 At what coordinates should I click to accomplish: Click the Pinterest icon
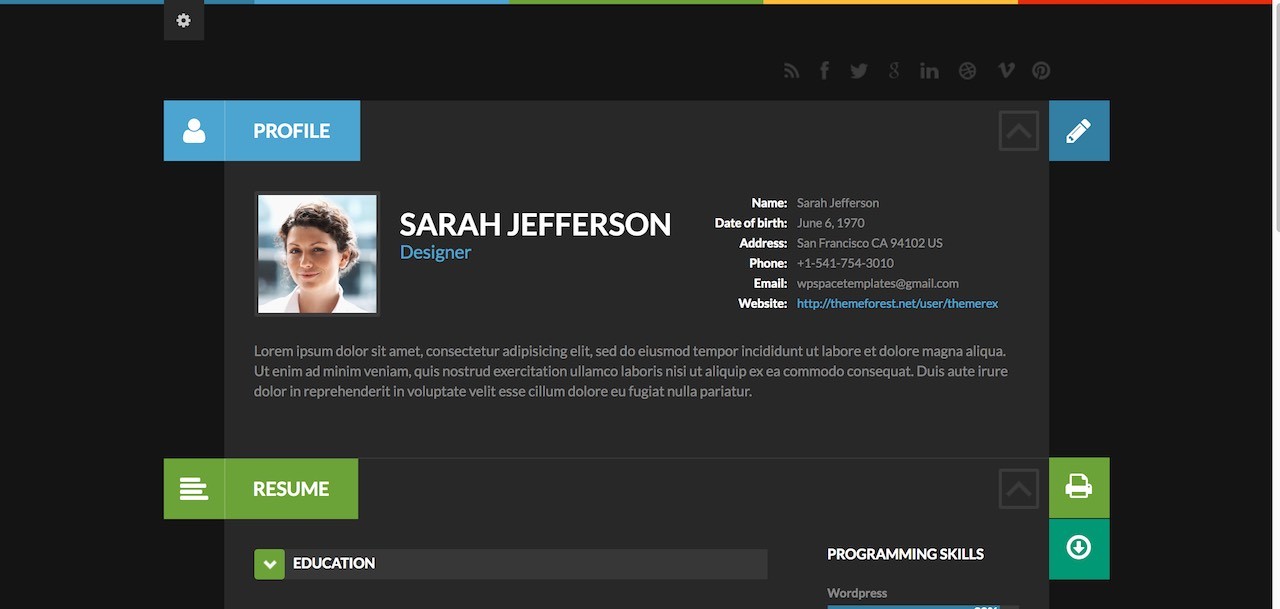(1041, 71)
